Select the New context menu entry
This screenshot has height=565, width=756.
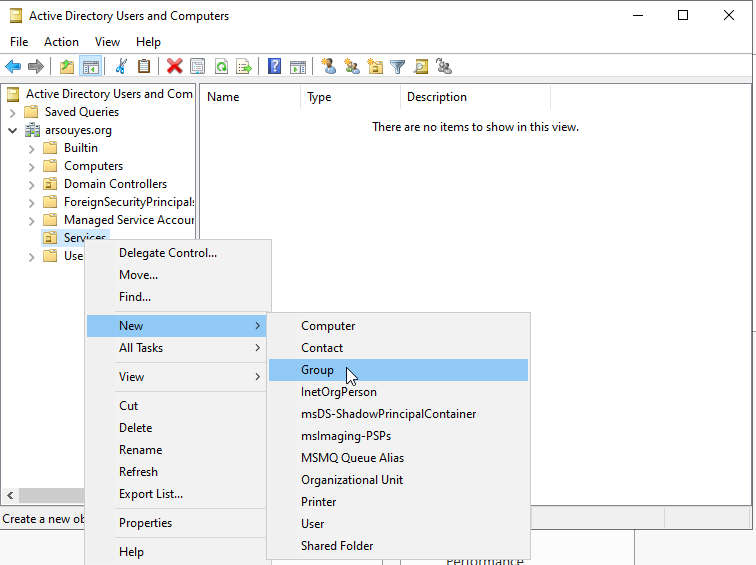(x=176, y=326)
